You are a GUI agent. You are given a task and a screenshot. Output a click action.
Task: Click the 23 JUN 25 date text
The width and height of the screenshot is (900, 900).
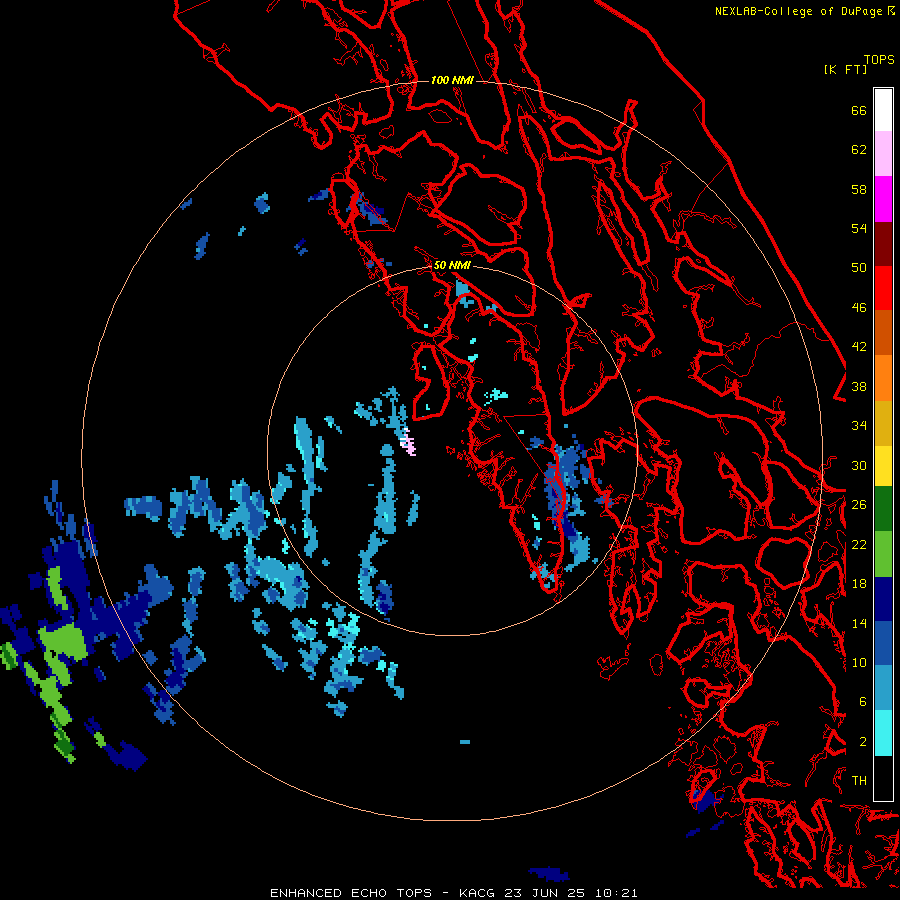[x=547, y=893]
